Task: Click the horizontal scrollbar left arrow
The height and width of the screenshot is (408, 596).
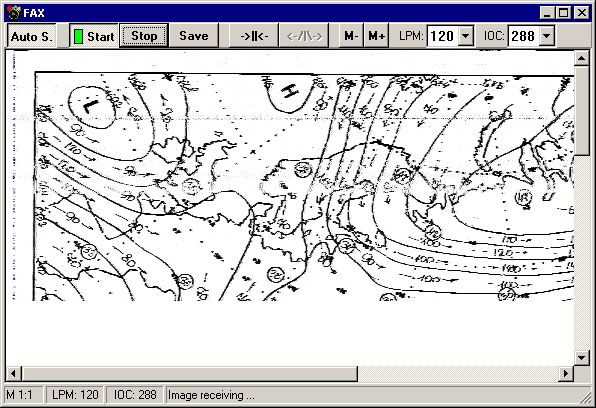Action: (x=14, y=373)
